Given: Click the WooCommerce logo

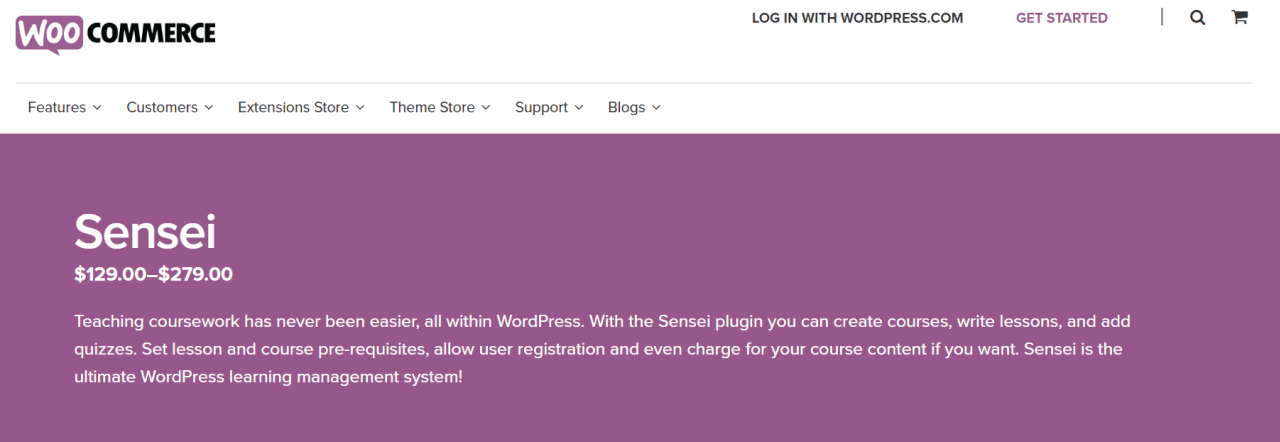Looking at the screenshot, I should pyautogui.click(x=115, y=33).
